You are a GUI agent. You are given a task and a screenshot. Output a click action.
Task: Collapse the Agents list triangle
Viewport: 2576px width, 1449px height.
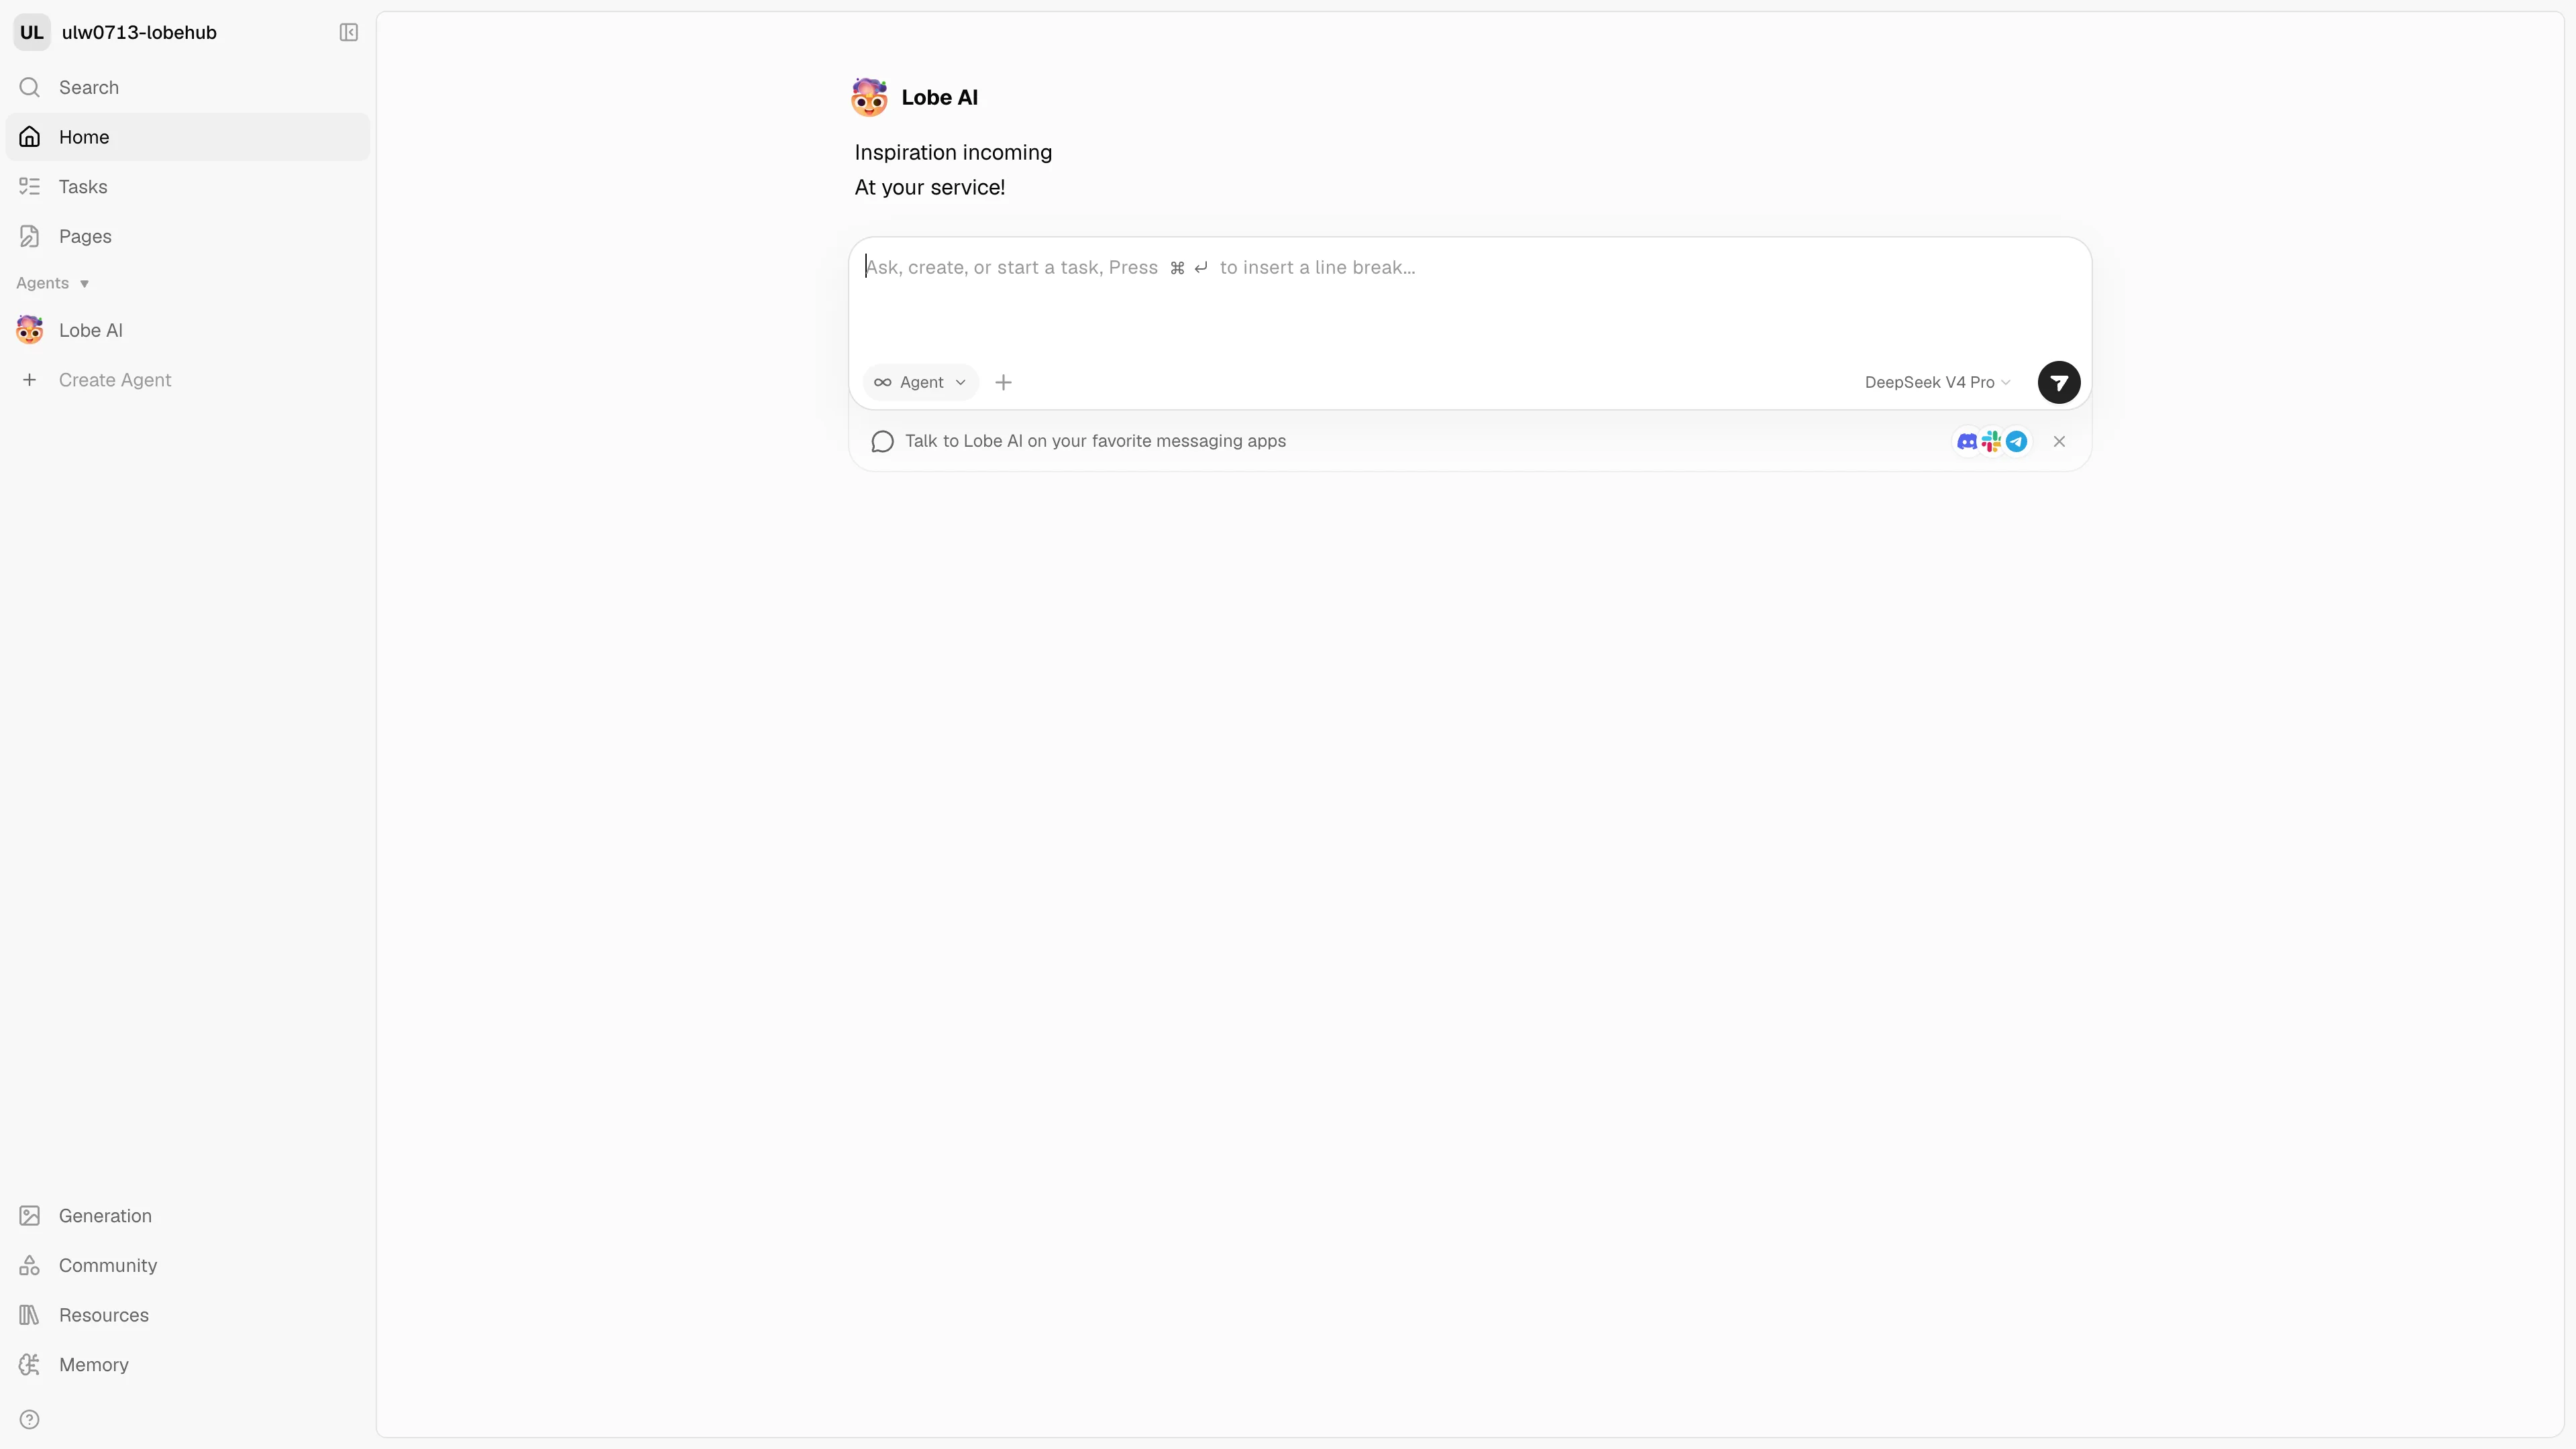[x=84, y=284]
